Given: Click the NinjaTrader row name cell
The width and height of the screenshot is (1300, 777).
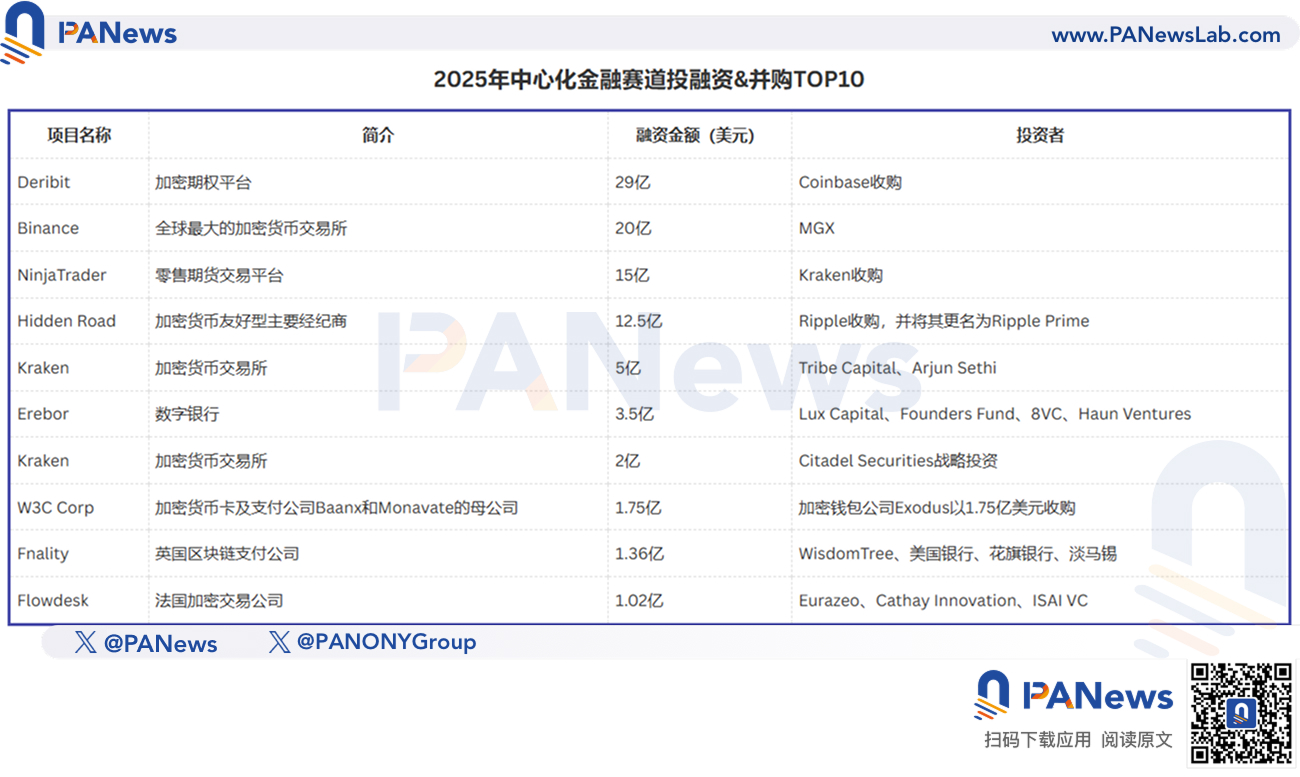Looking at the screenshot, I should (62, 275).
